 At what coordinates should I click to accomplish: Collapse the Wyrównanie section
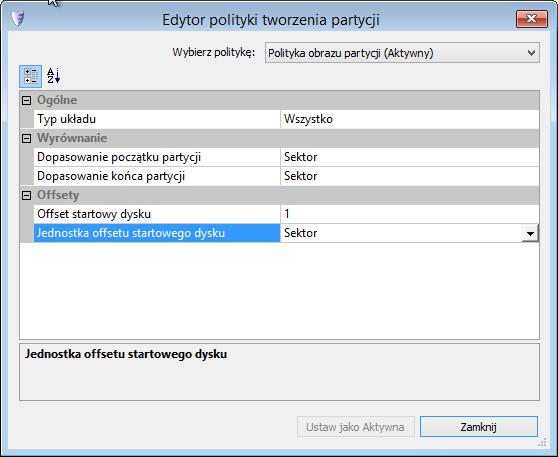pyautogui.click(x=26, y=138)
